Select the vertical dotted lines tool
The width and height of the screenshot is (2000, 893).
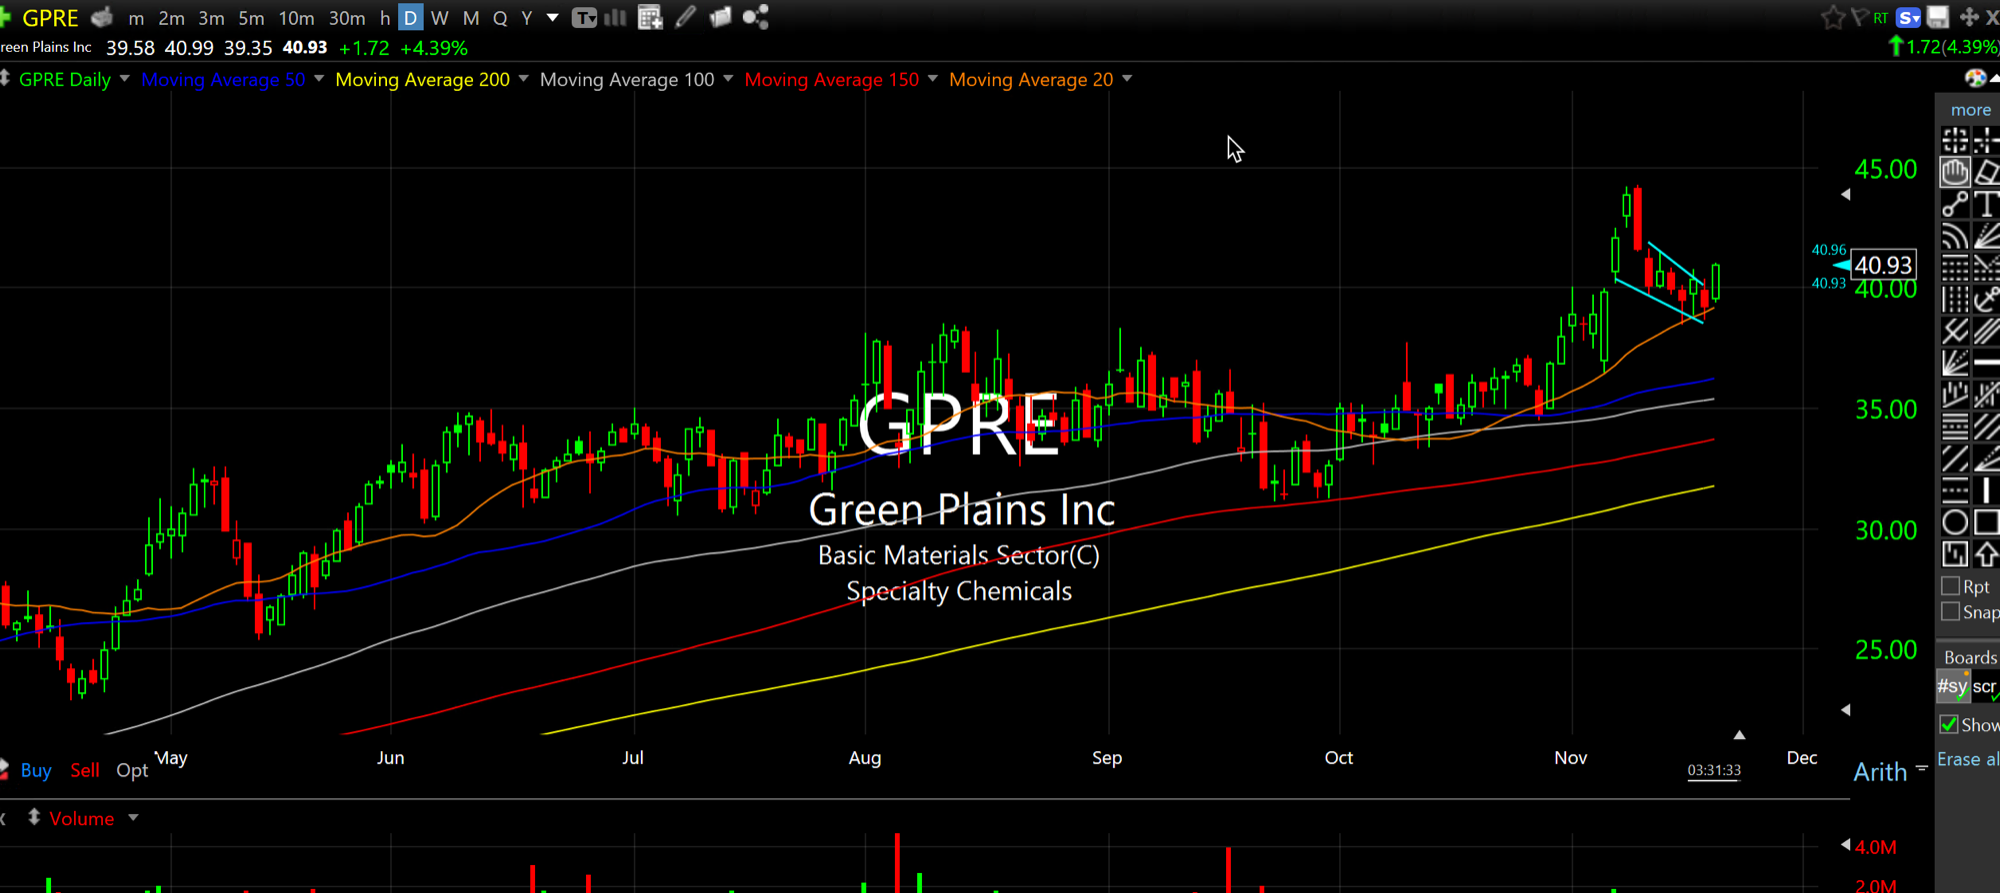pyautogui.click(x=1954, y=299)
